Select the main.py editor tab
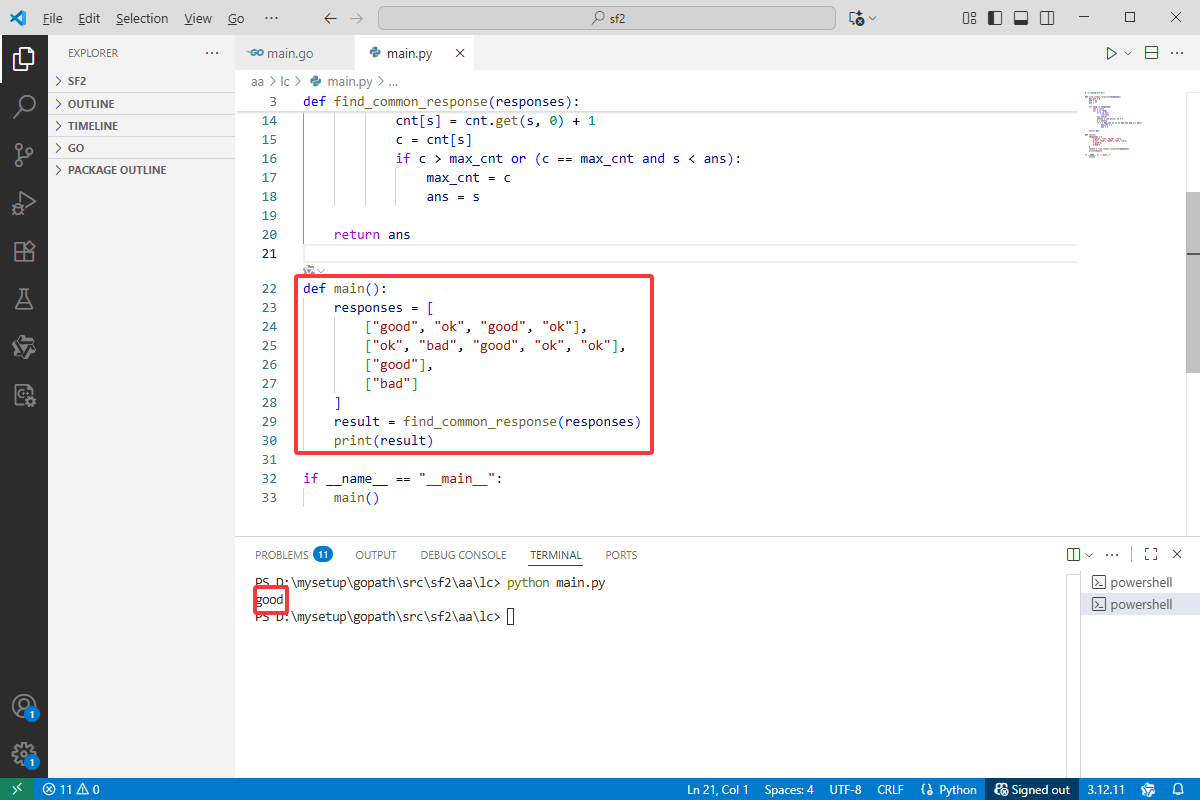This screenshot has height=800, width=1200. point(415,53)
